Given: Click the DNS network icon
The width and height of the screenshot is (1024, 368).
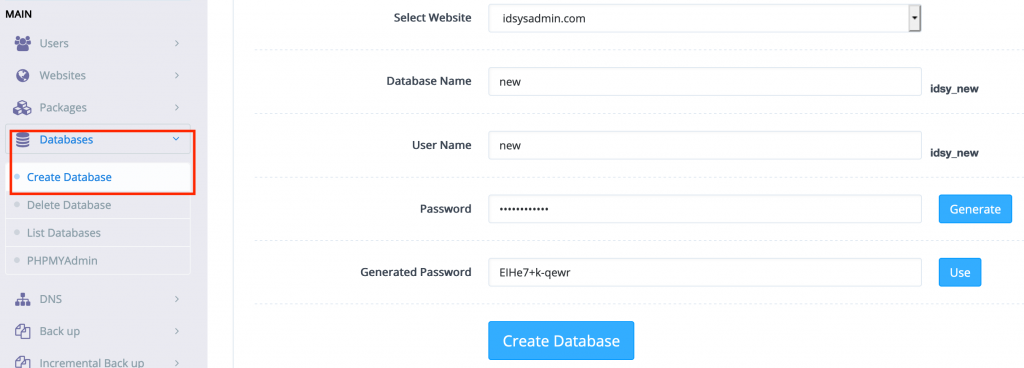Looking at the screenshot, I should (x=23, y=299).
